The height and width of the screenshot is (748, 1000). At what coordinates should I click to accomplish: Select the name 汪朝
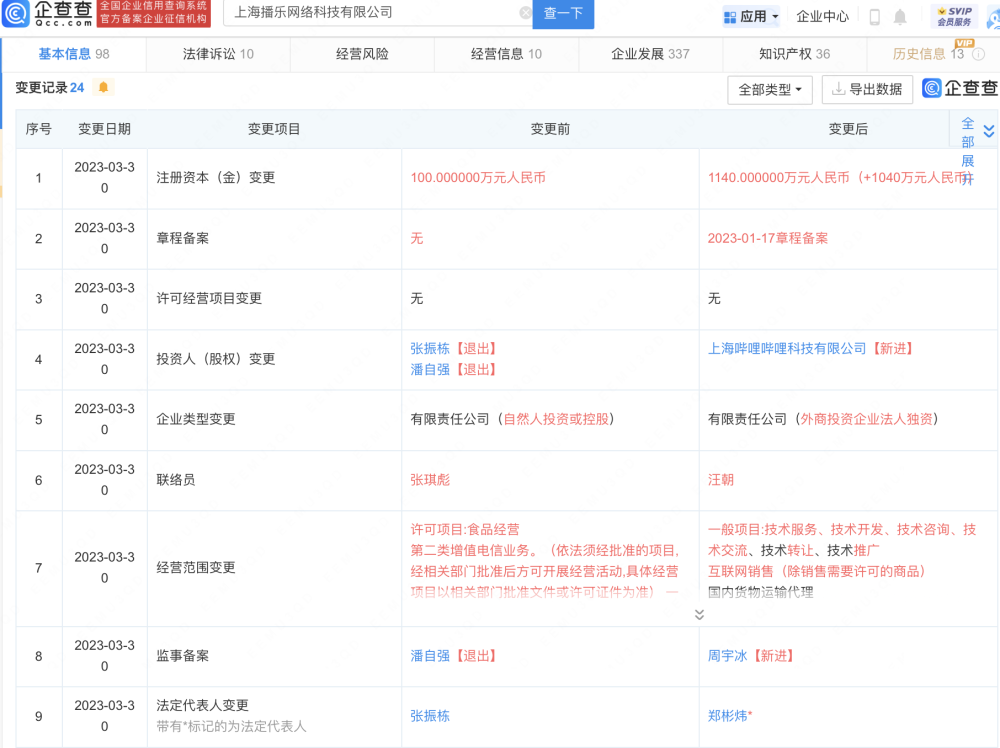[x=721, y=480]
